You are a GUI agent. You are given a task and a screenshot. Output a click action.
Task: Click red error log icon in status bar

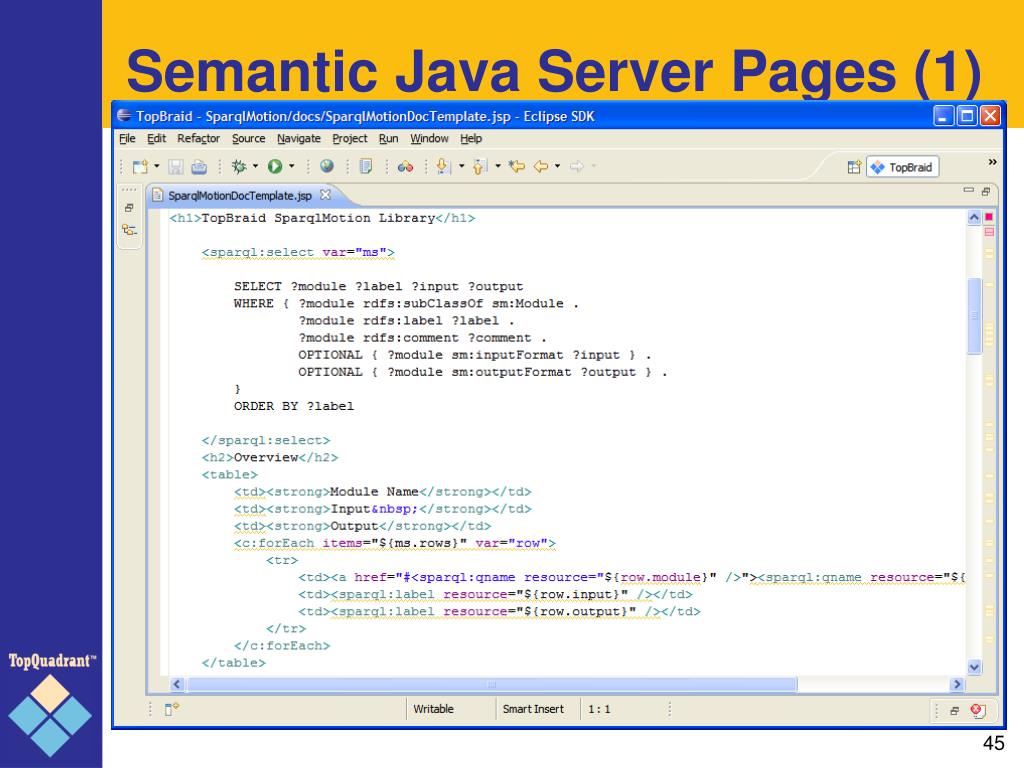click(x=977, y=711)
